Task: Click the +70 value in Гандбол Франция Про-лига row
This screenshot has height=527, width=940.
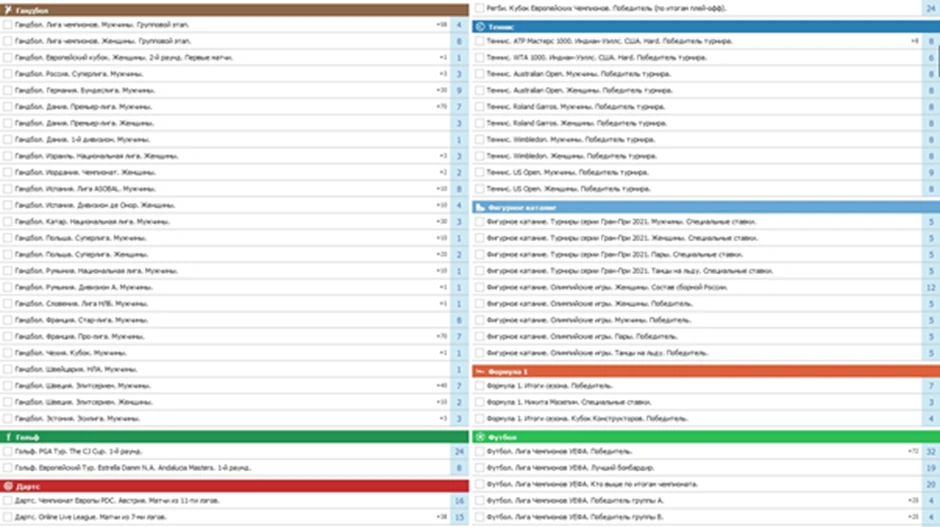Action: (442, 336)
